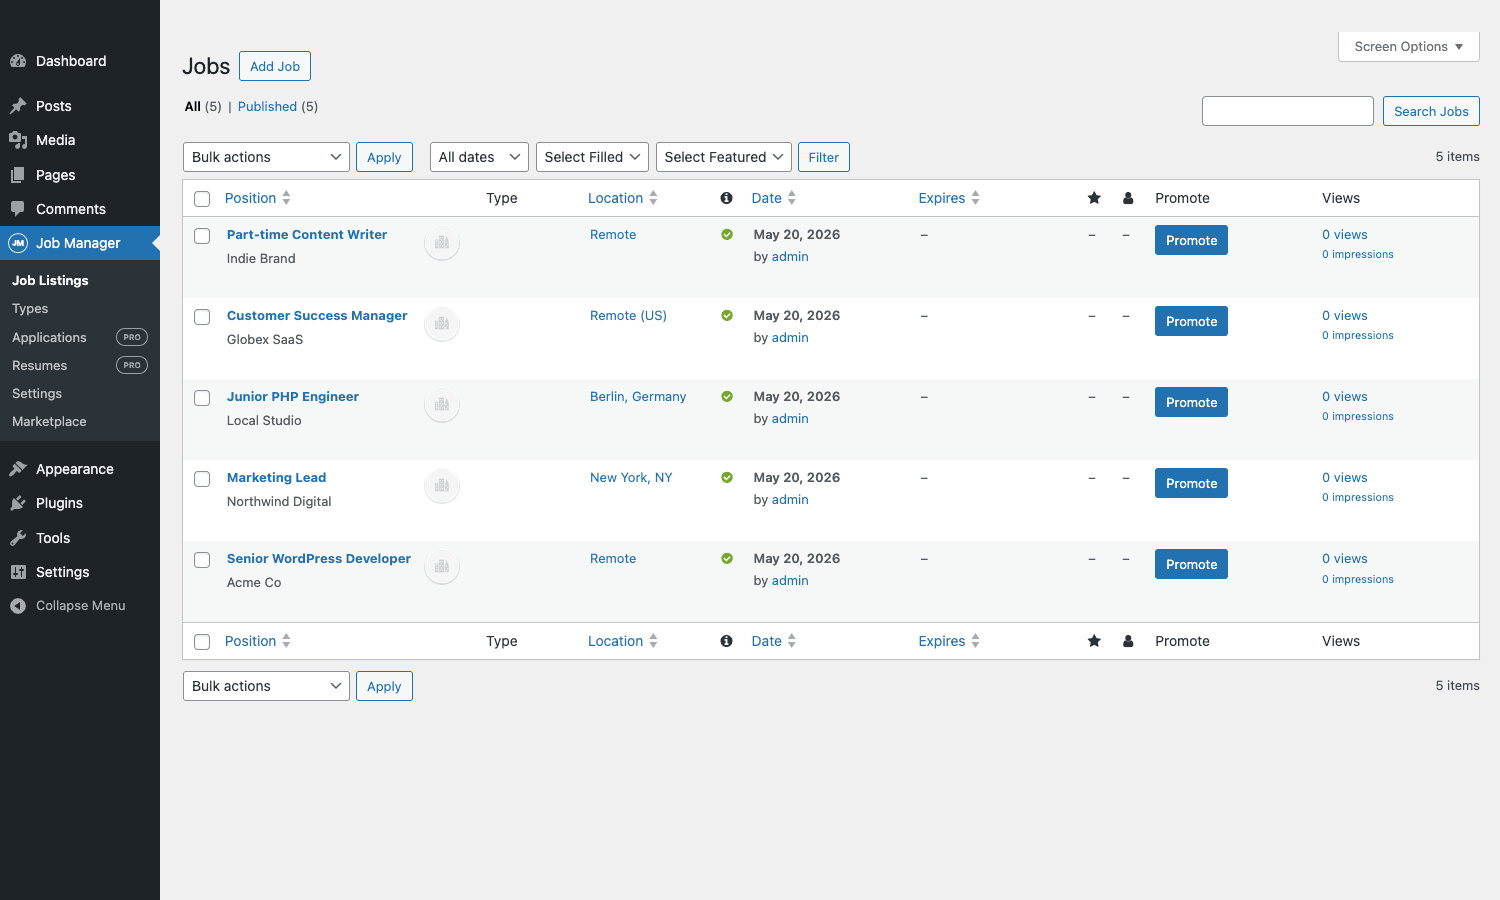The width and height of the screenshot is (1500, 900).
Task: Click company logo placeholder for Local Studio
Action: pyautogui.click(x=442, y=405)
